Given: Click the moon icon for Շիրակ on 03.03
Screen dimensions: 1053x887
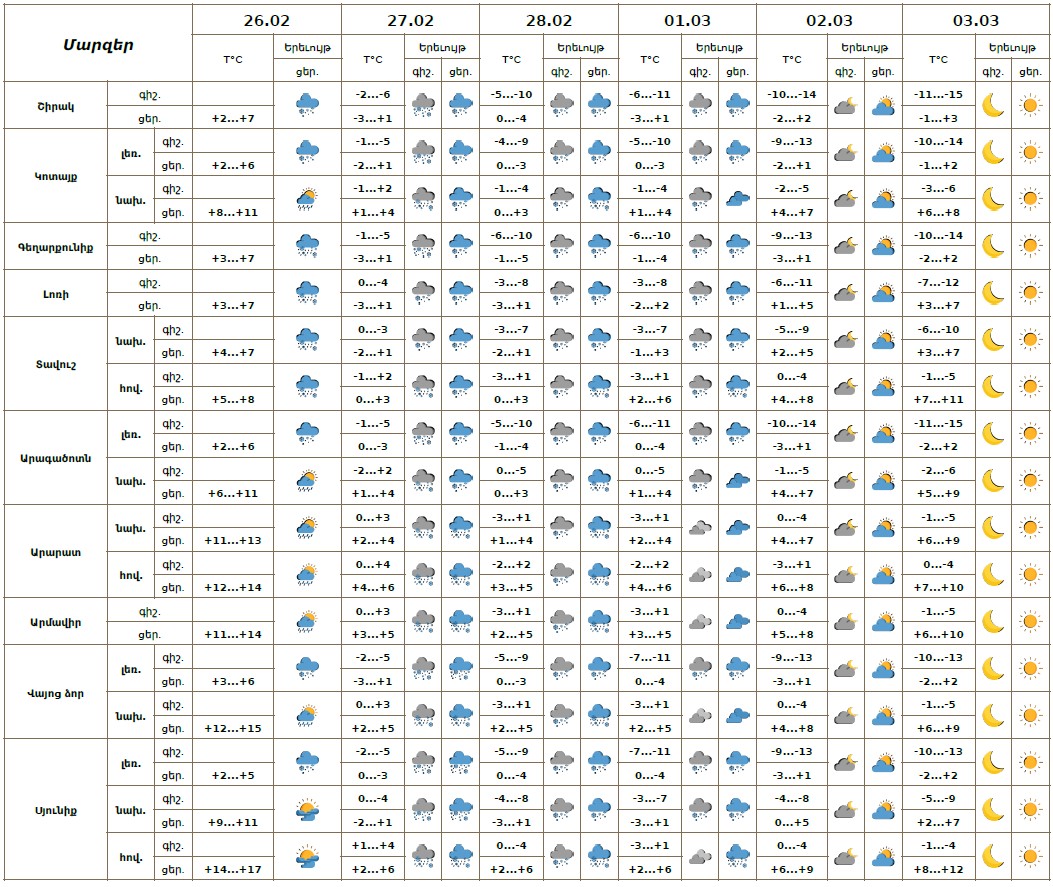Looking at the screenshot, I should (992, 105).
